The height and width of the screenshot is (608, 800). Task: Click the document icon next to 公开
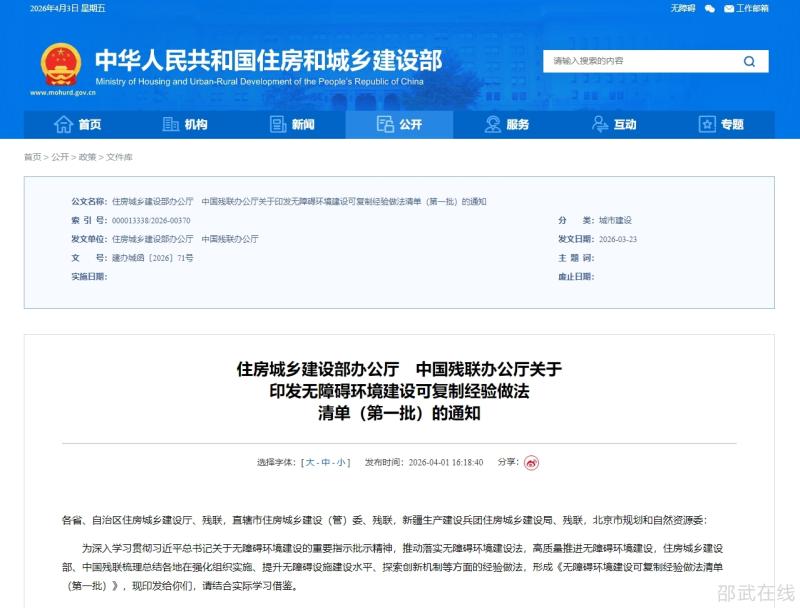pyautogui.click(x=385, y=124)
